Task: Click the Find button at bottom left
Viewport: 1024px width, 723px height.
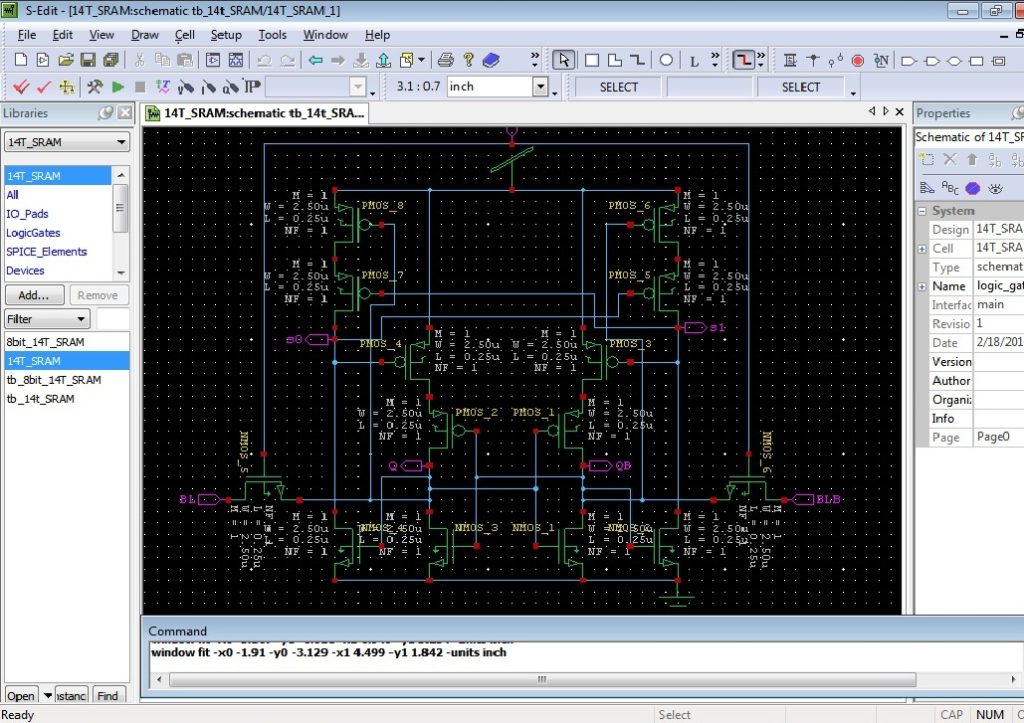Action: (108, 696)
